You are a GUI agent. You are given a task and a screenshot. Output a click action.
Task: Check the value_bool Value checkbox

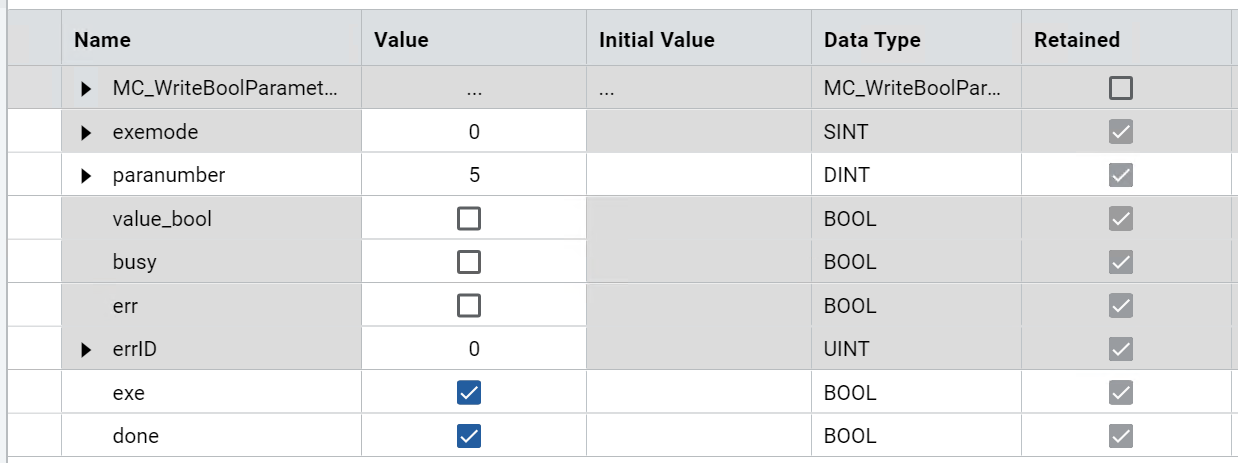pos(468,218)
